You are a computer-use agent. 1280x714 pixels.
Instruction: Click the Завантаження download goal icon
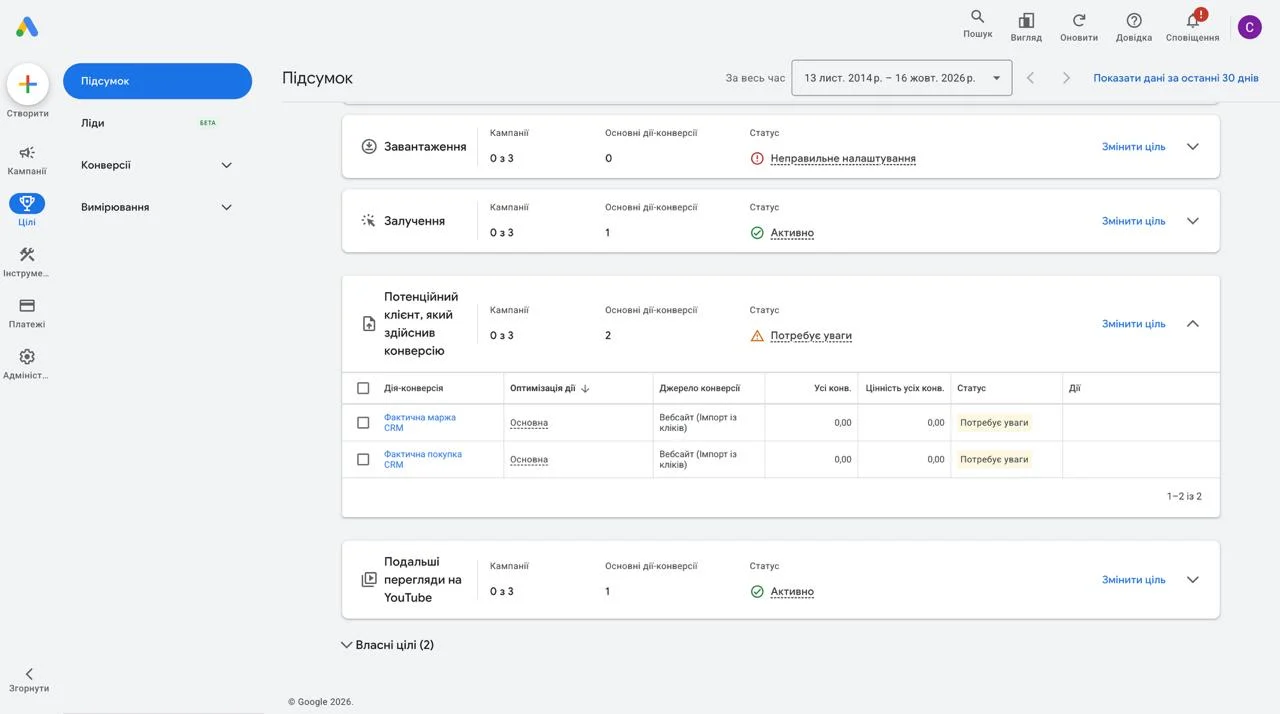[369, 146]
